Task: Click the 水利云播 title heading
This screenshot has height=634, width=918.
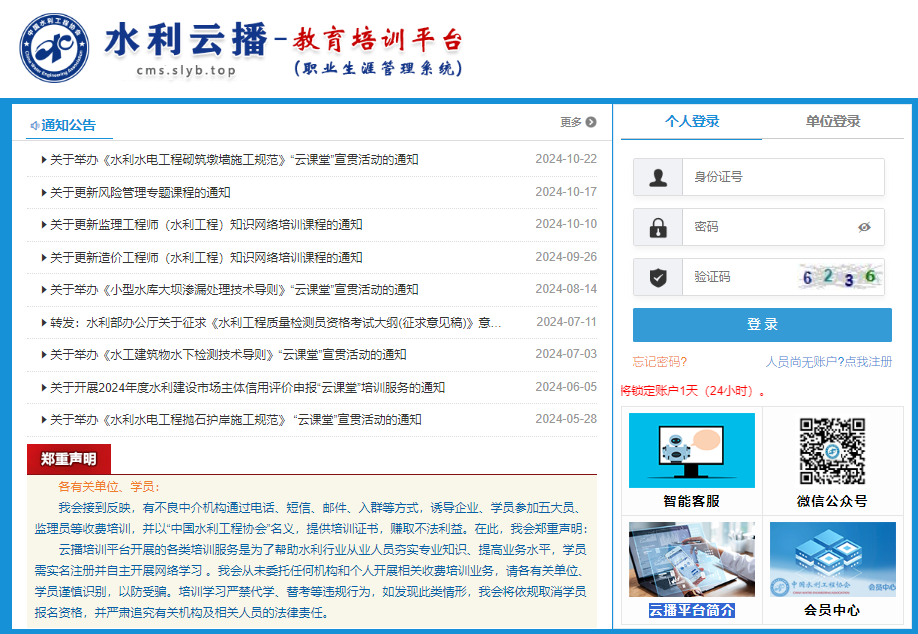Action: point(186,40)
